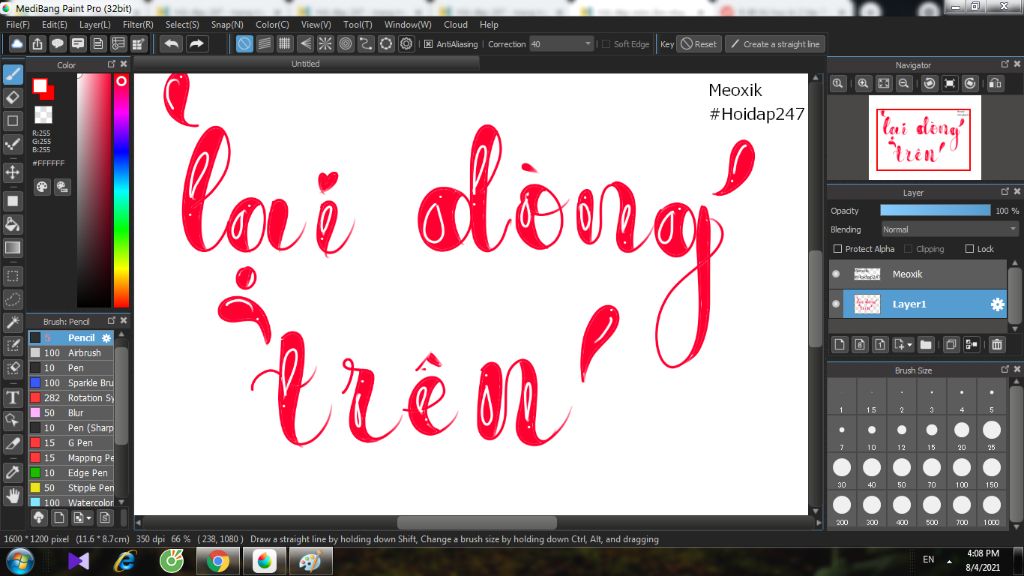
Task: Select the Magic Wand tool
Action: [x=12, y=323]
